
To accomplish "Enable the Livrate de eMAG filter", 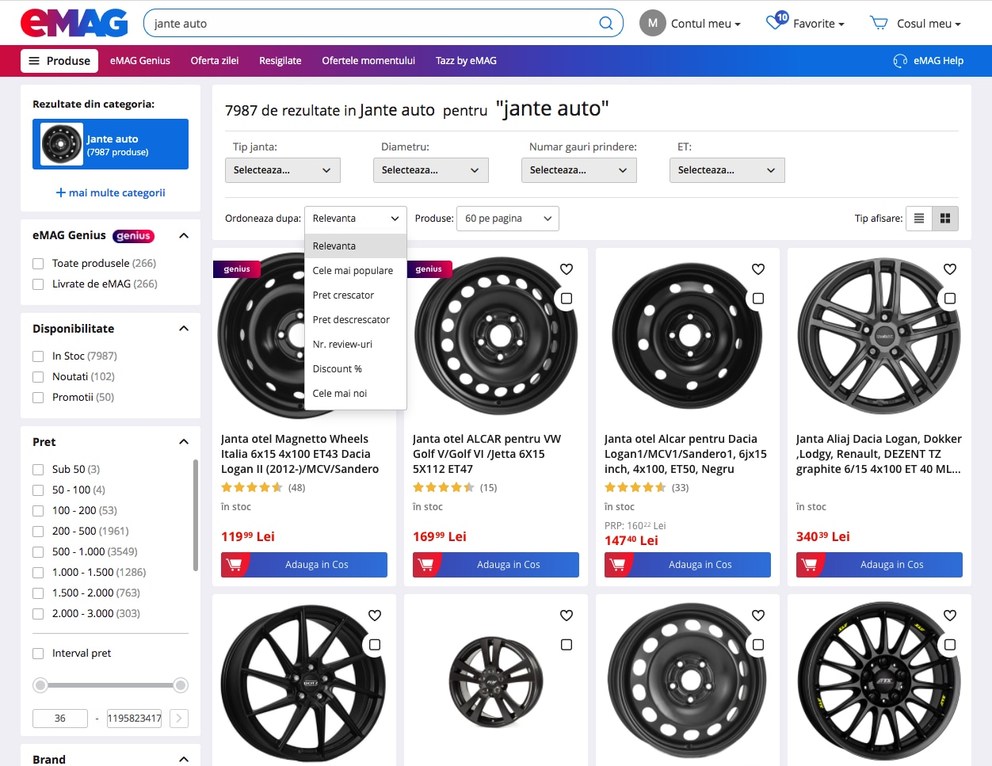I will coord(38,284).
